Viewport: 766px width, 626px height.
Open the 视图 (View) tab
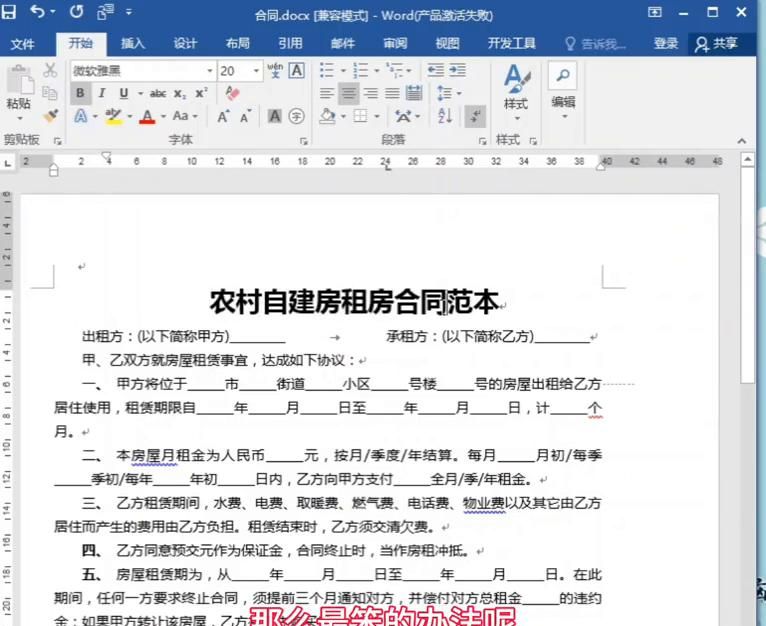click(447, 43)
